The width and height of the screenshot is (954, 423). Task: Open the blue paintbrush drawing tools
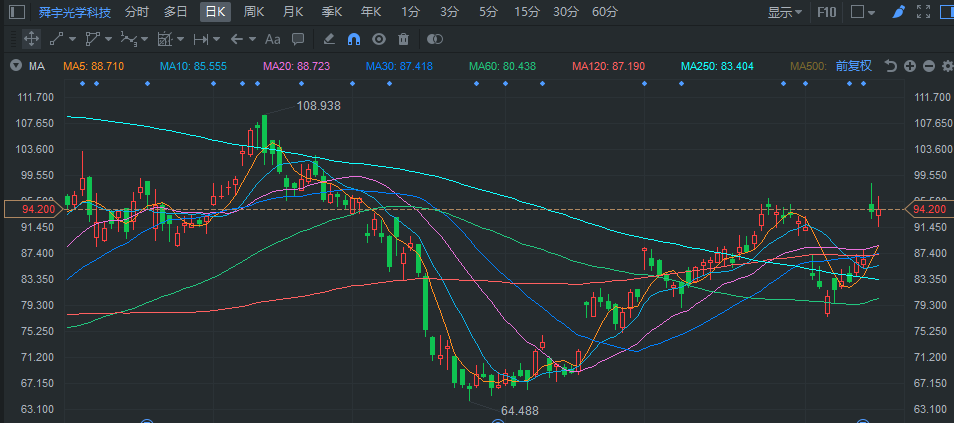pyautogui.click(x=898, y=12)
